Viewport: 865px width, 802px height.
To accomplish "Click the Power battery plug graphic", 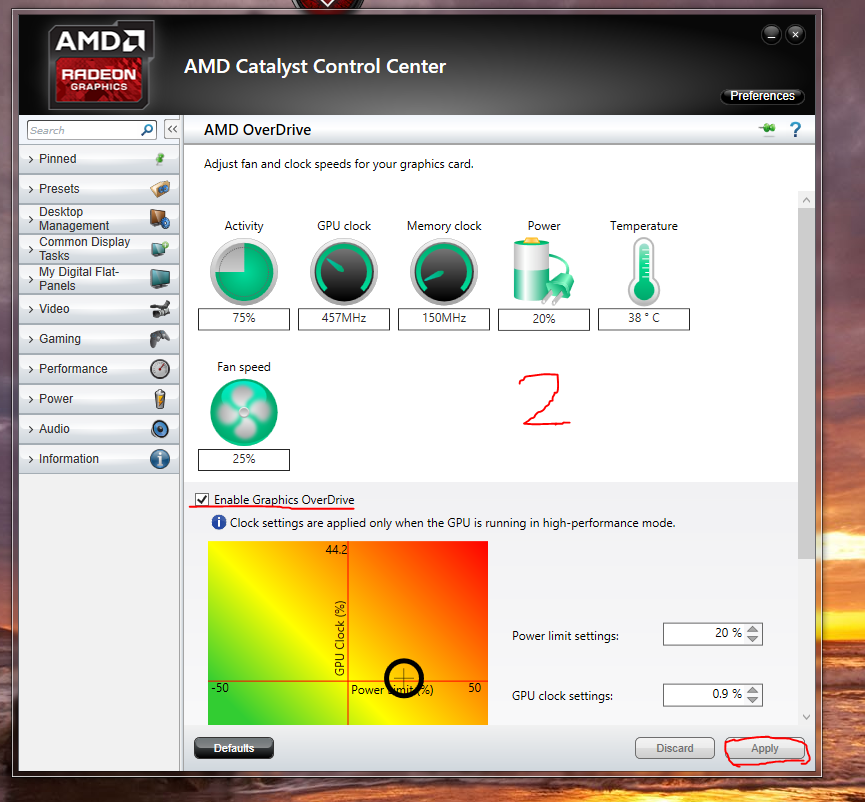I will [543, 271].
